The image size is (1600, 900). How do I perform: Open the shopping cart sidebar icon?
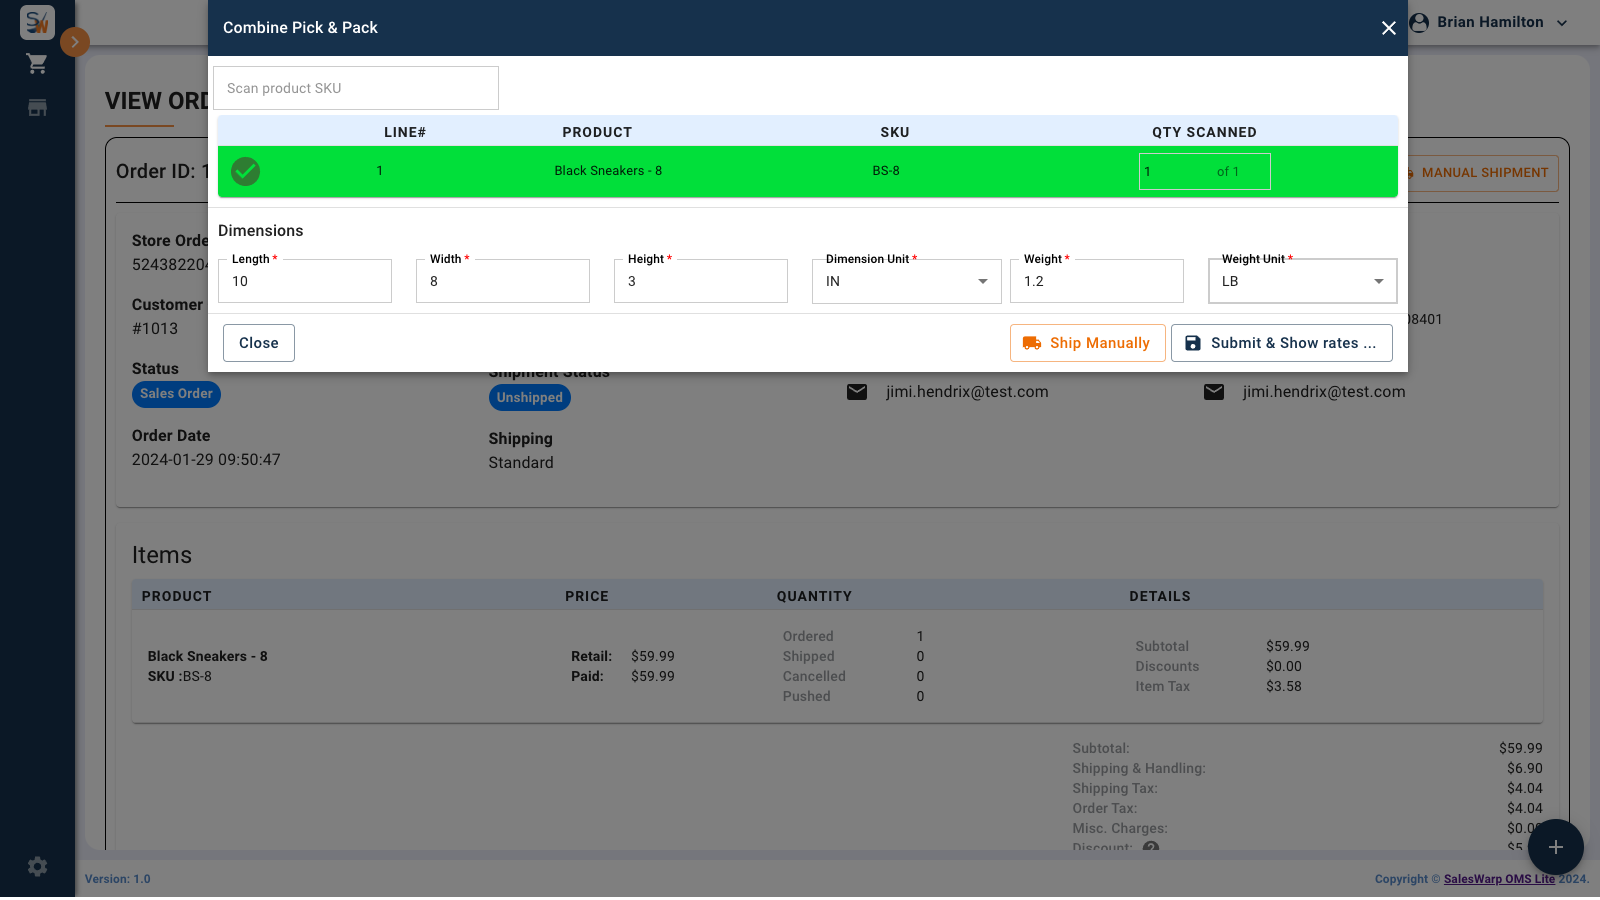click(37, 64)
